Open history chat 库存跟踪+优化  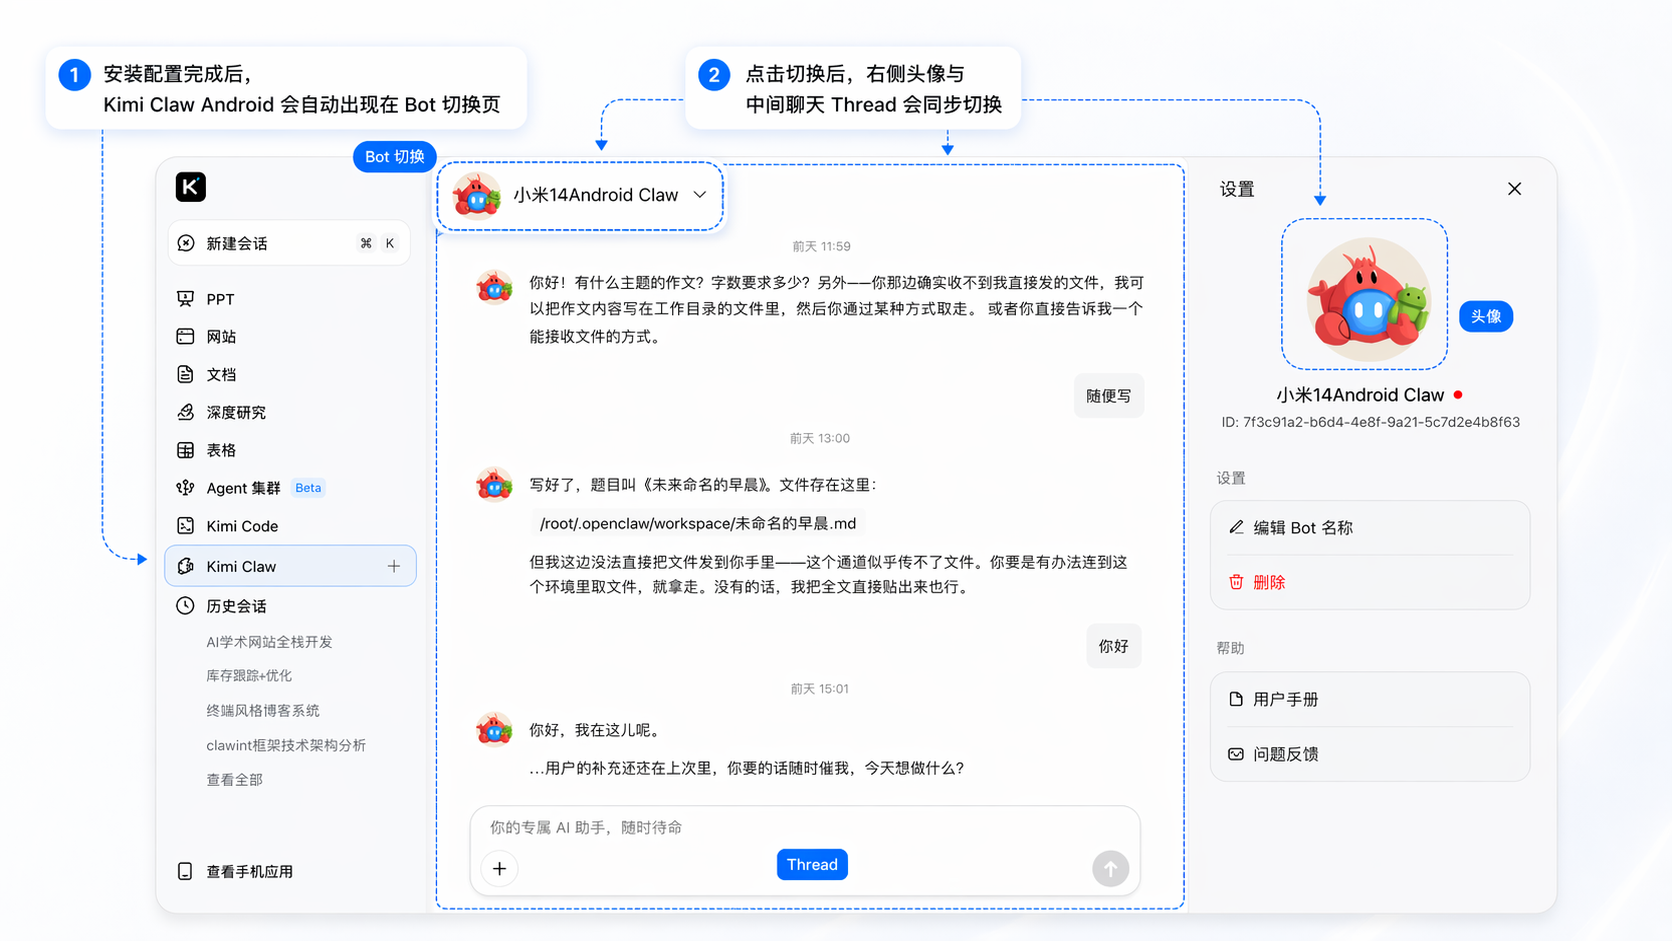coord(249,676)
